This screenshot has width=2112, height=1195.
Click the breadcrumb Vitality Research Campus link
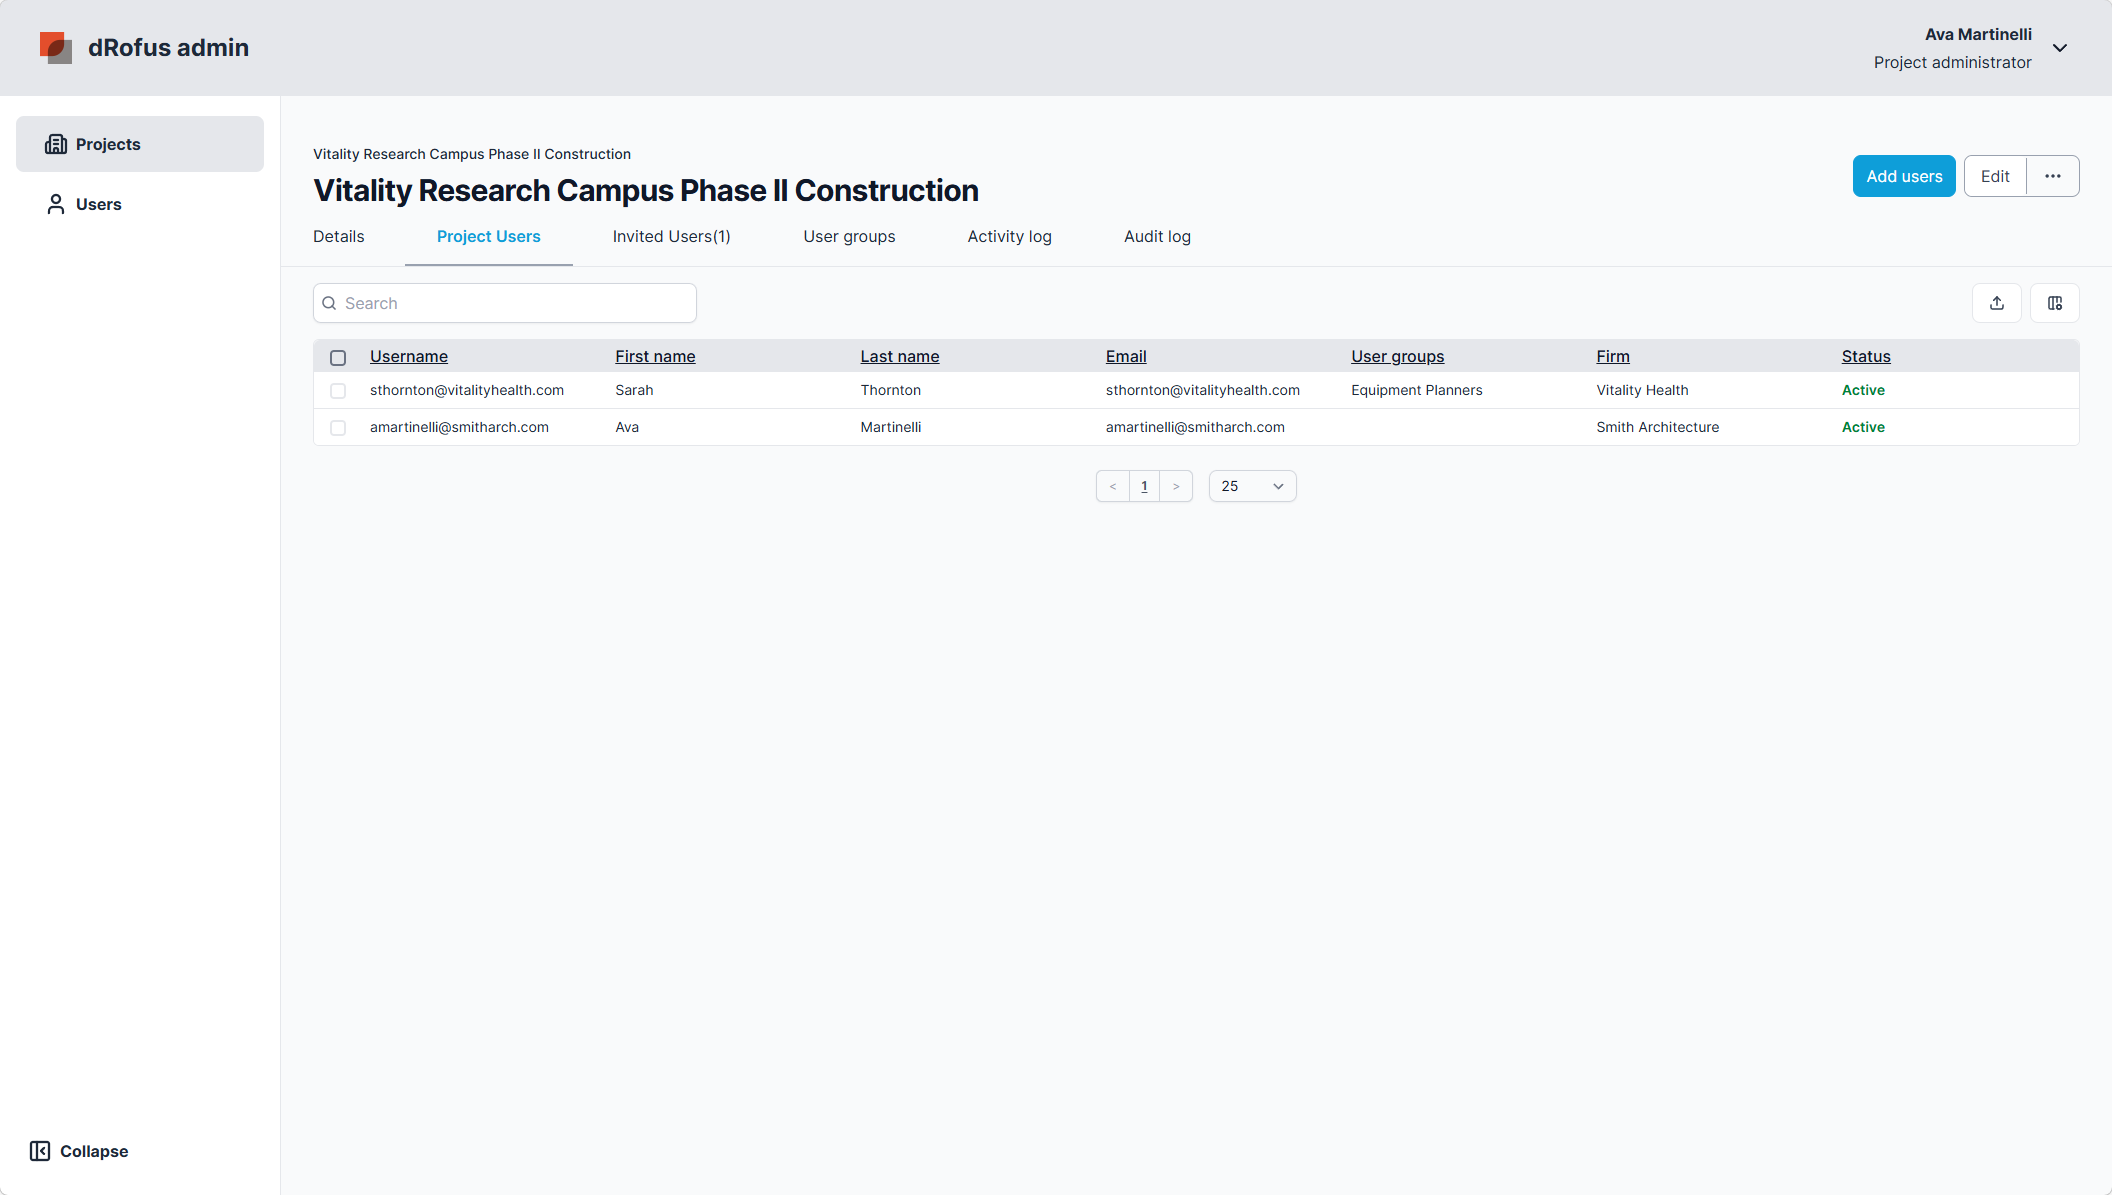[x=472, y=154]
